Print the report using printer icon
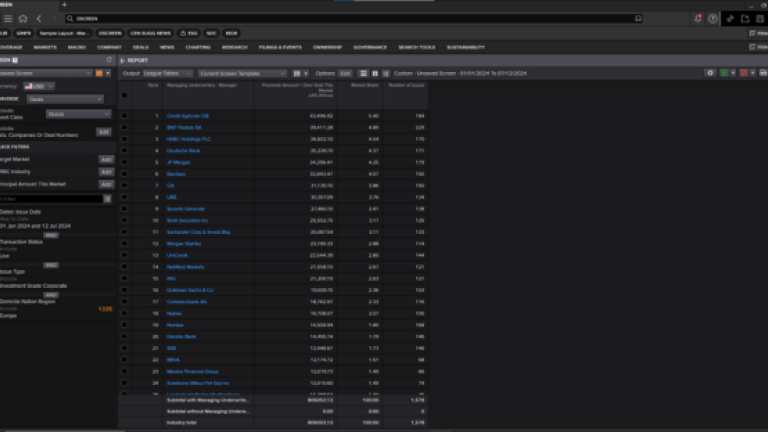 pyautogui.click(x=762, y=73)
